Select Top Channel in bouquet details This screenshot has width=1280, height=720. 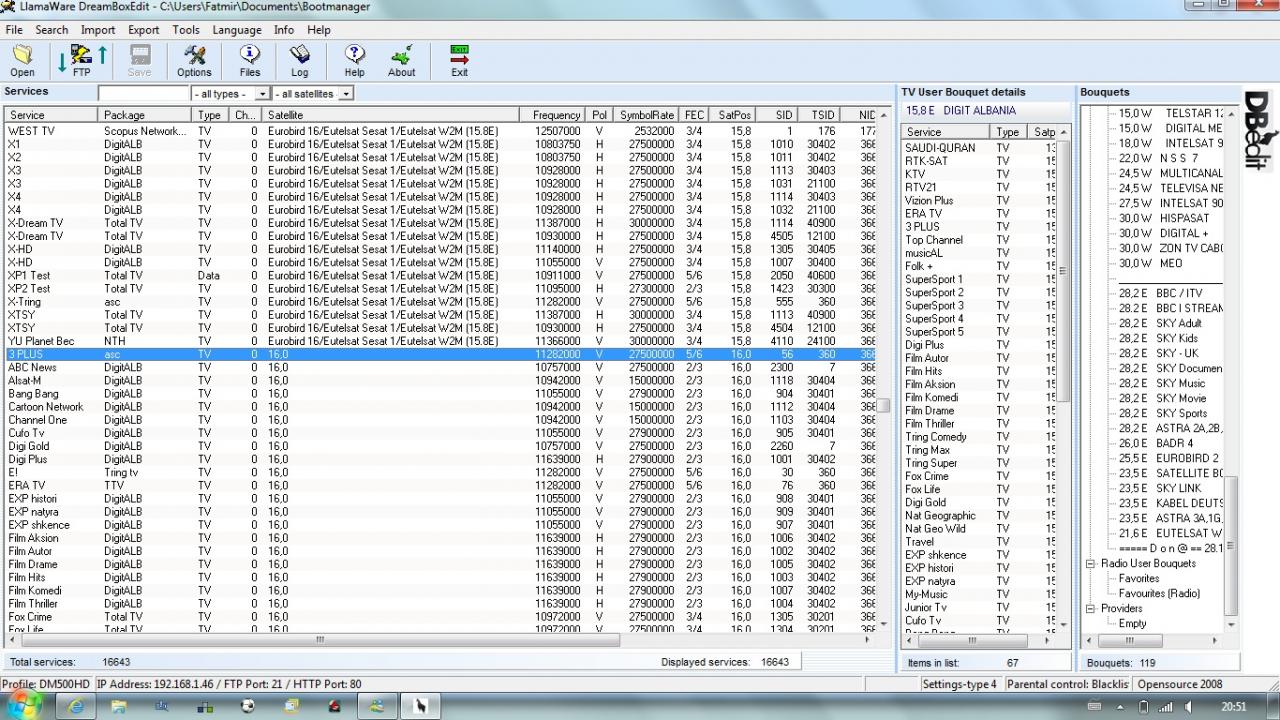pos(934,240)
